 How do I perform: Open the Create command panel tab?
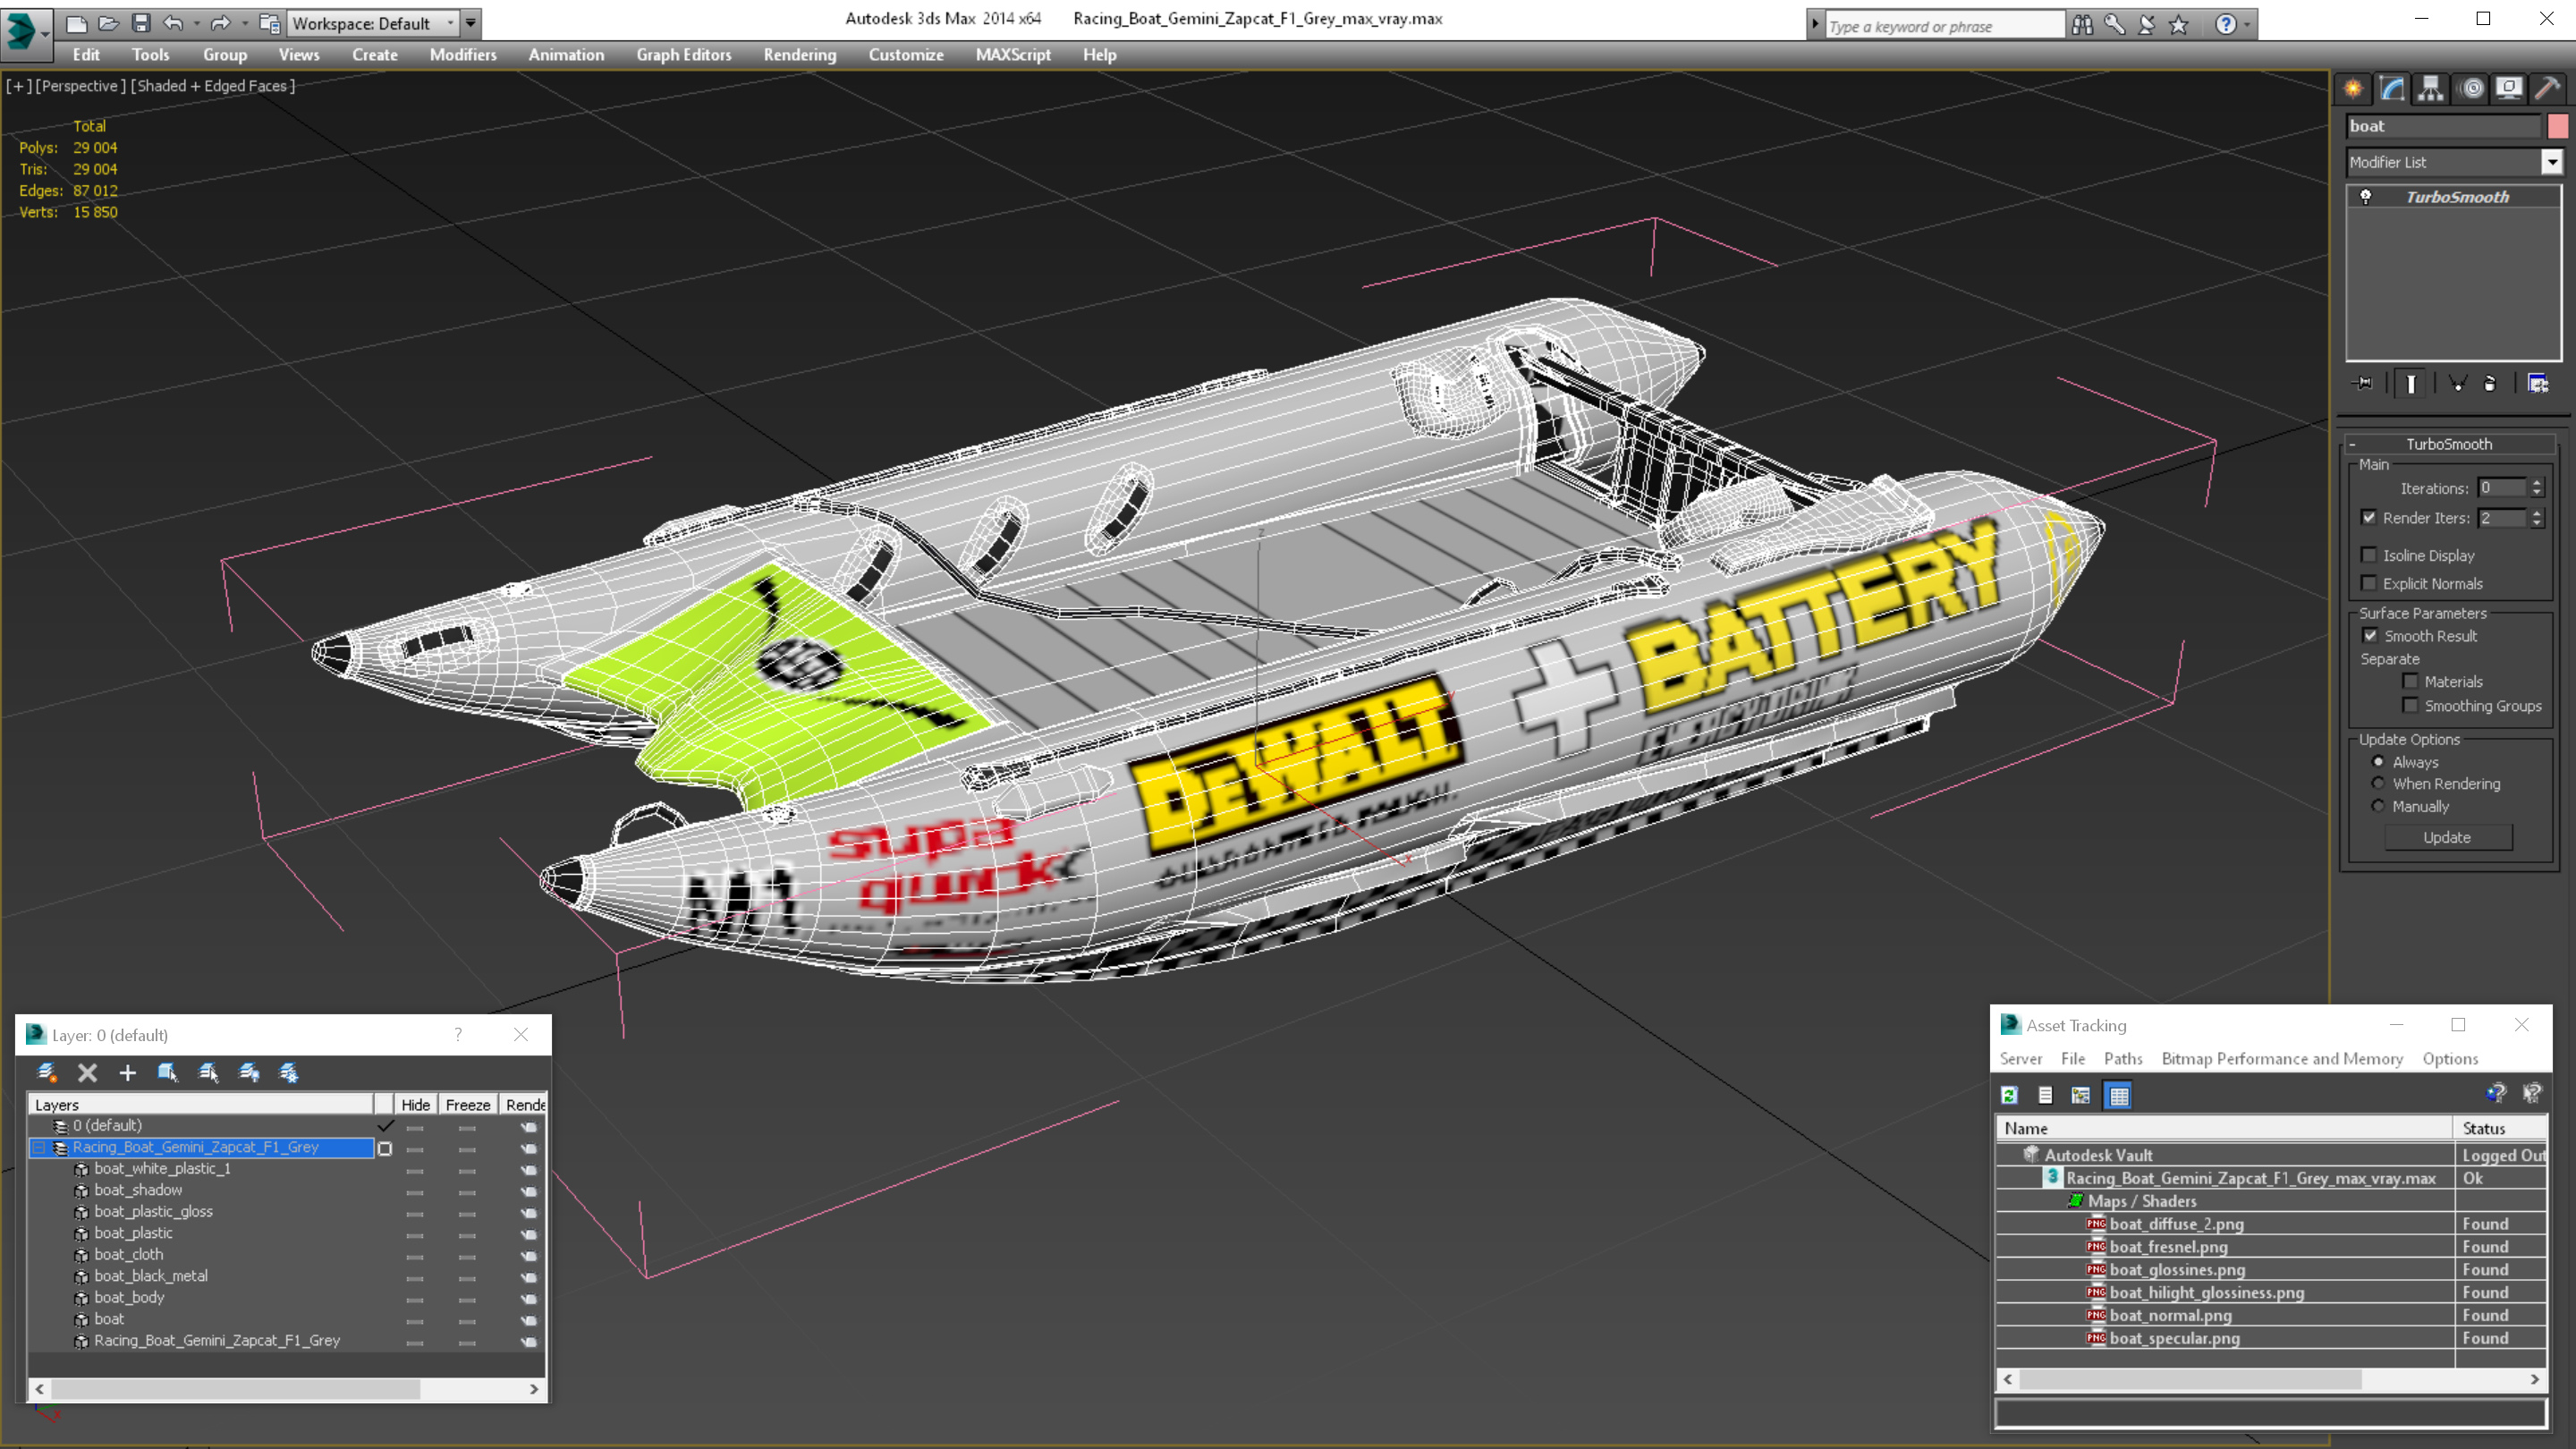(x=2353, y=89)
